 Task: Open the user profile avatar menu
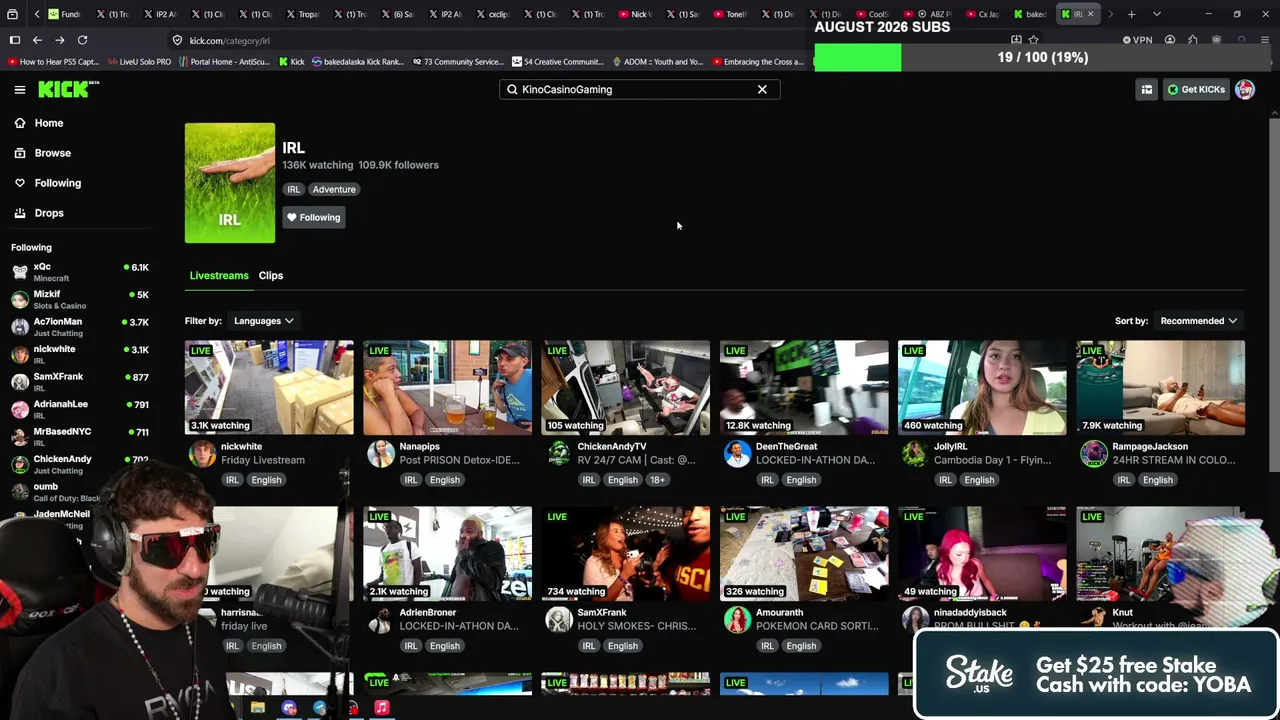click(x=1245, y=89)
